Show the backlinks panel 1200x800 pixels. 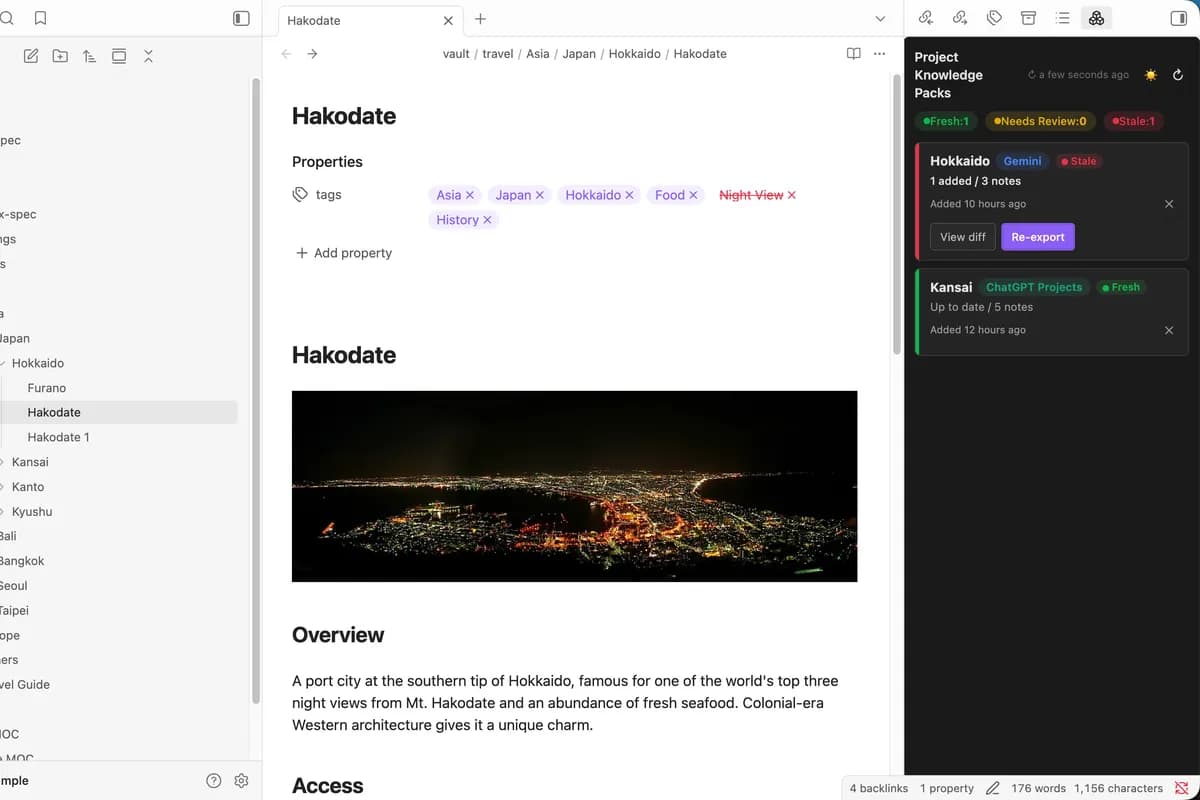click(926, 18)
